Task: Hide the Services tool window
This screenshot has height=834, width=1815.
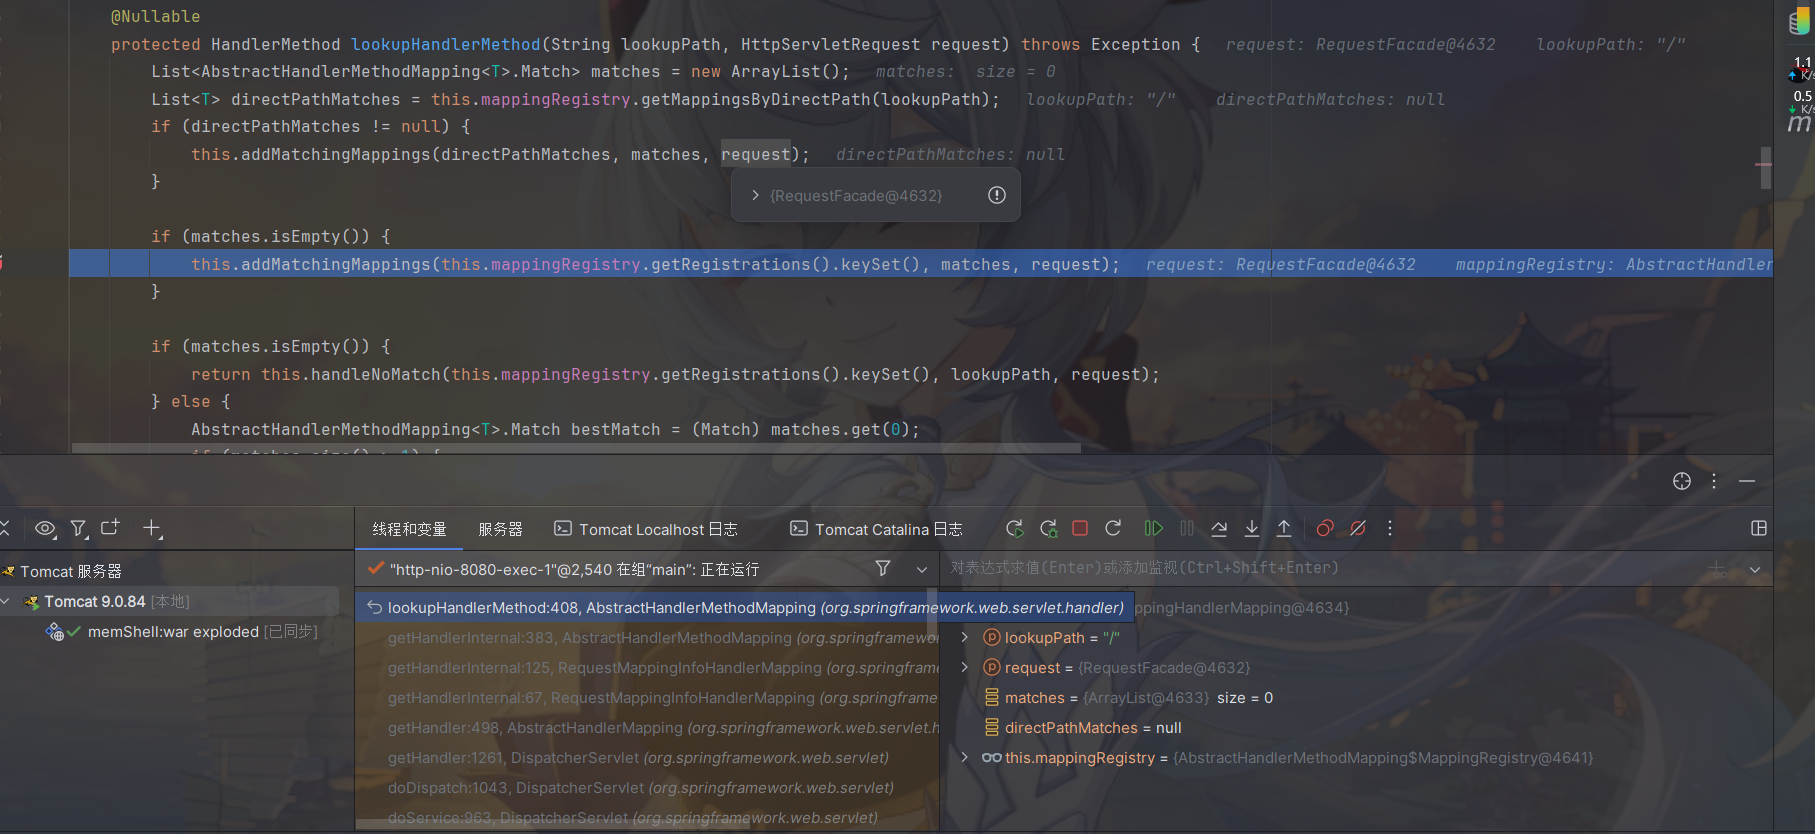Action: pos(1747,481)
